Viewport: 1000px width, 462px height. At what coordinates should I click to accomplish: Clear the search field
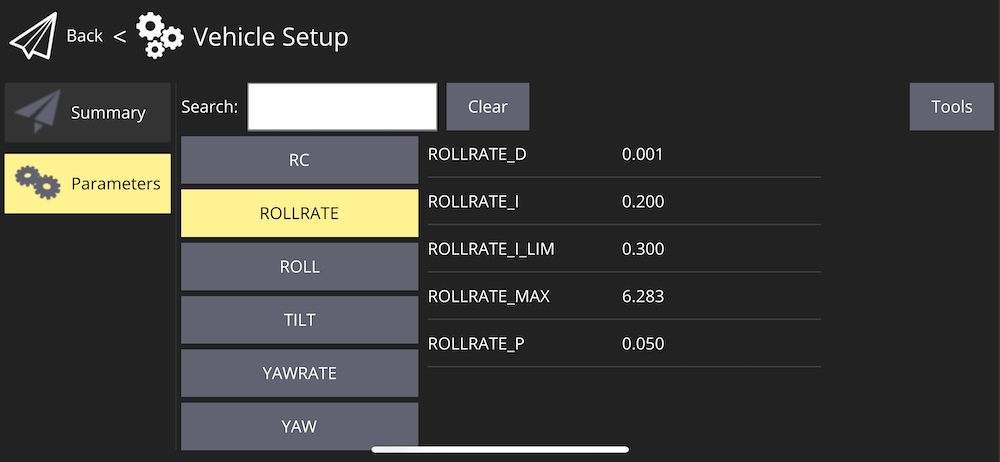[x=487, y=107]
